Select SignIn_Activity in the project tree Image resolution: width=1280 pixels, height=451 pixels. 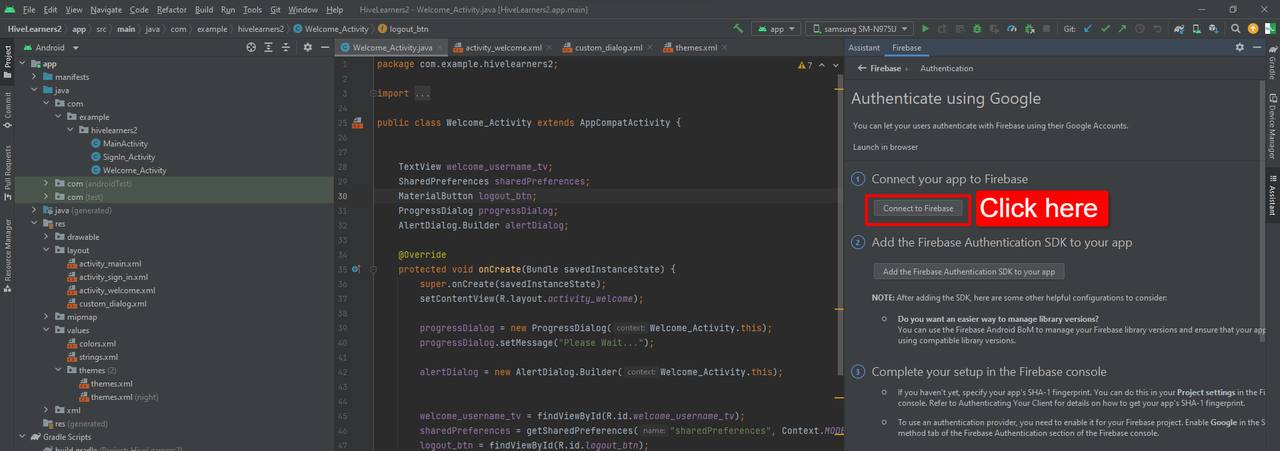[128, 157]
